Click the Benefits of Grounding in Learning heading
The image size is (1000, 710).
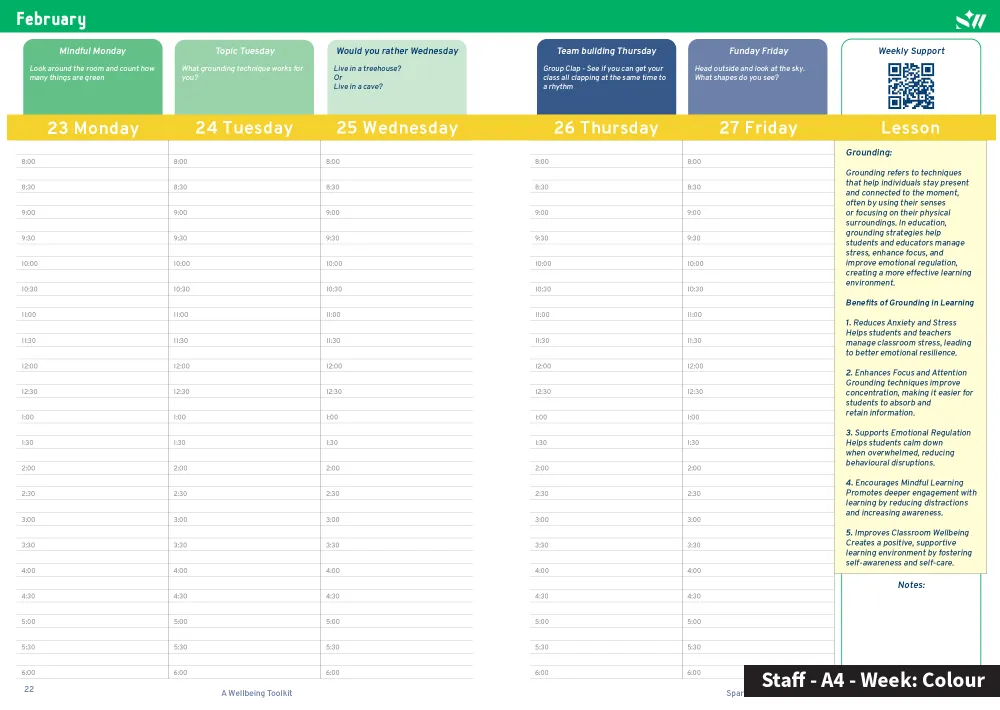909,303
